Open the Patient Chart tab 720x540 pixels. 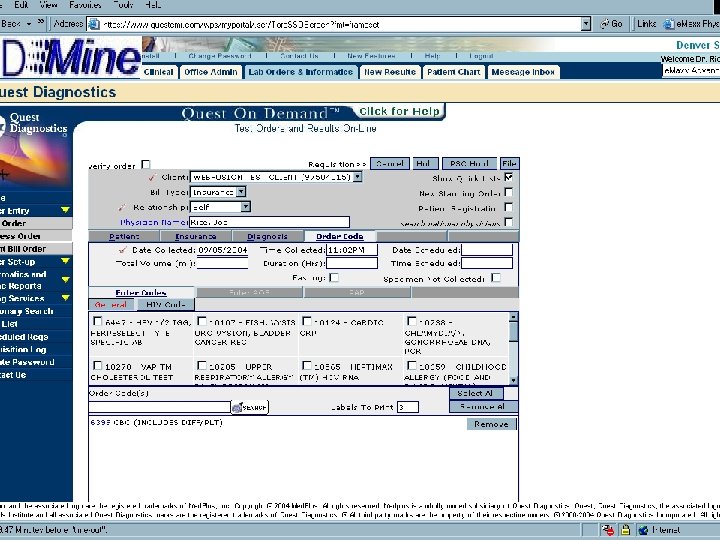454,72
